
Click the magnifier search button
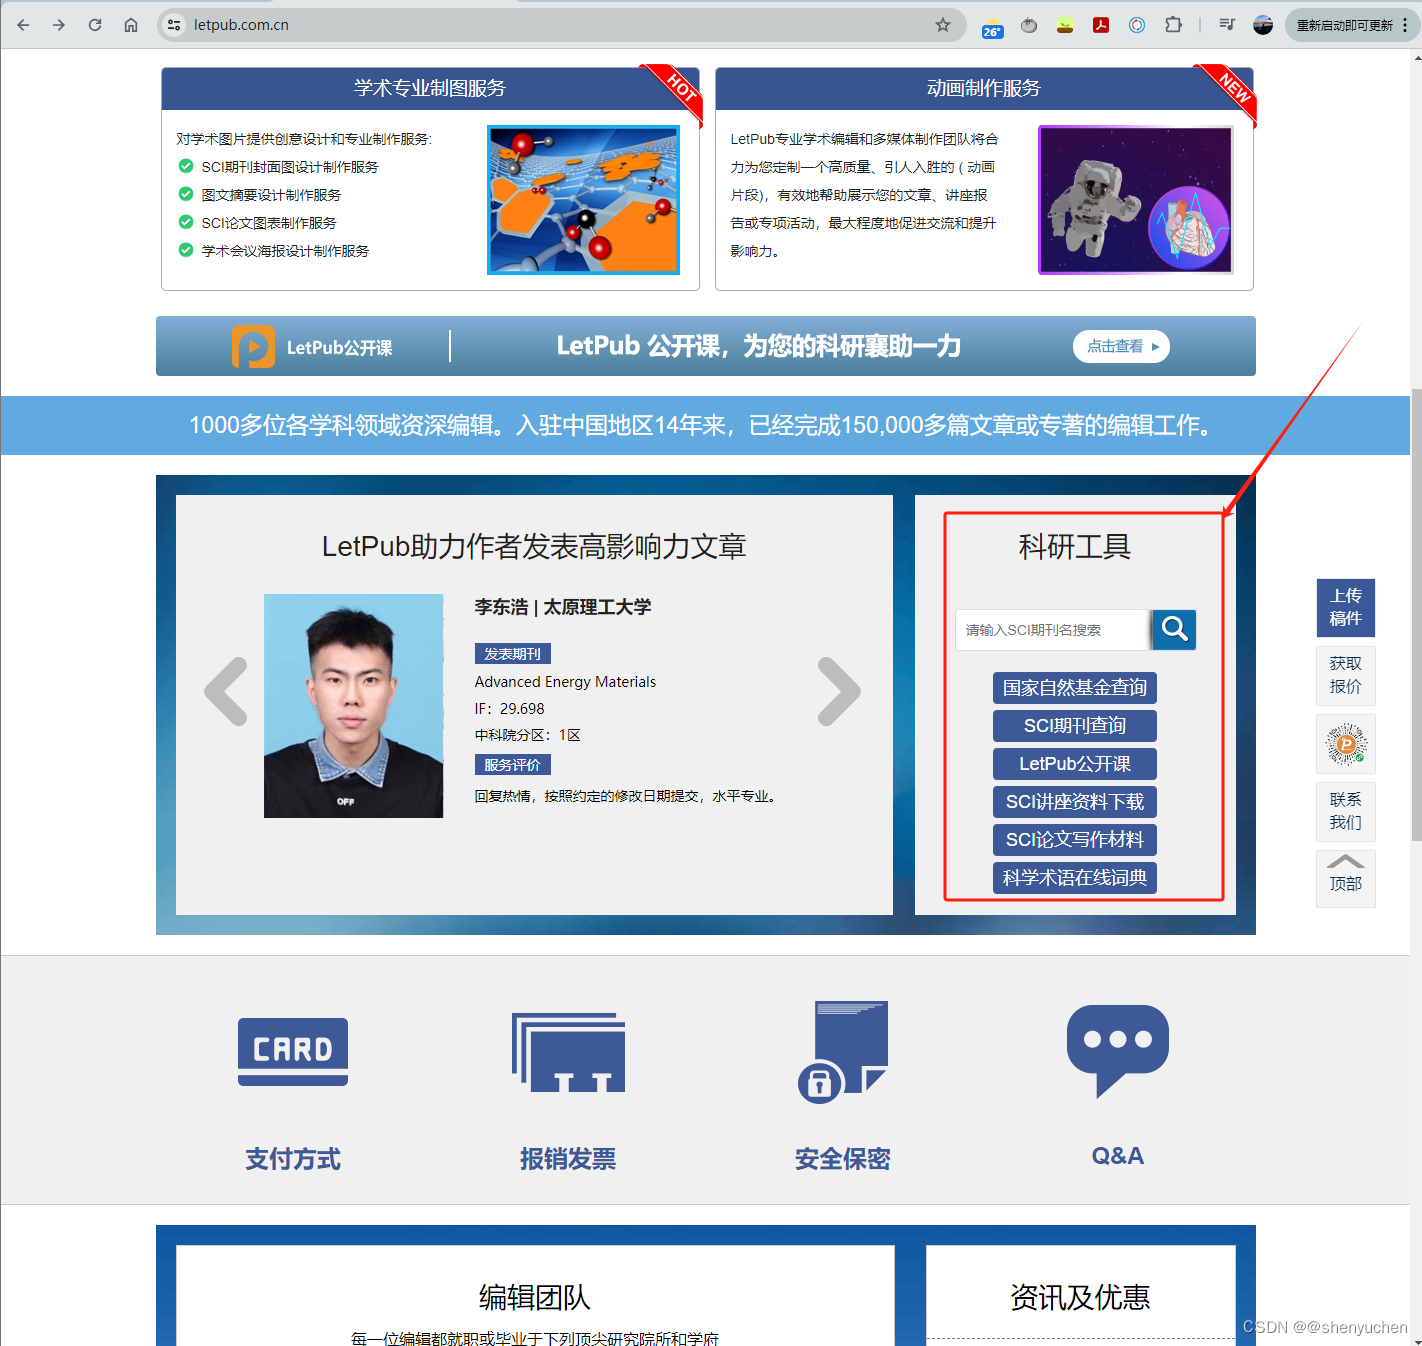pos(1174,630)
